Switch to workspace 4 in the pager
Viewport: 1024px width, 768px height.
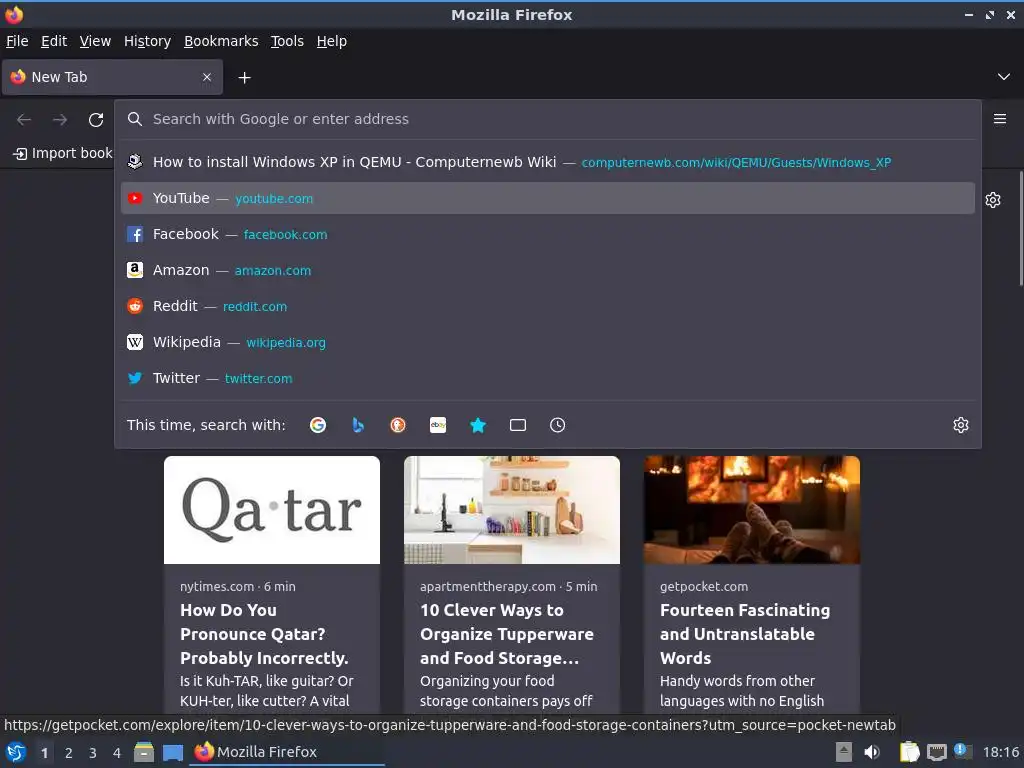[117, 753]
